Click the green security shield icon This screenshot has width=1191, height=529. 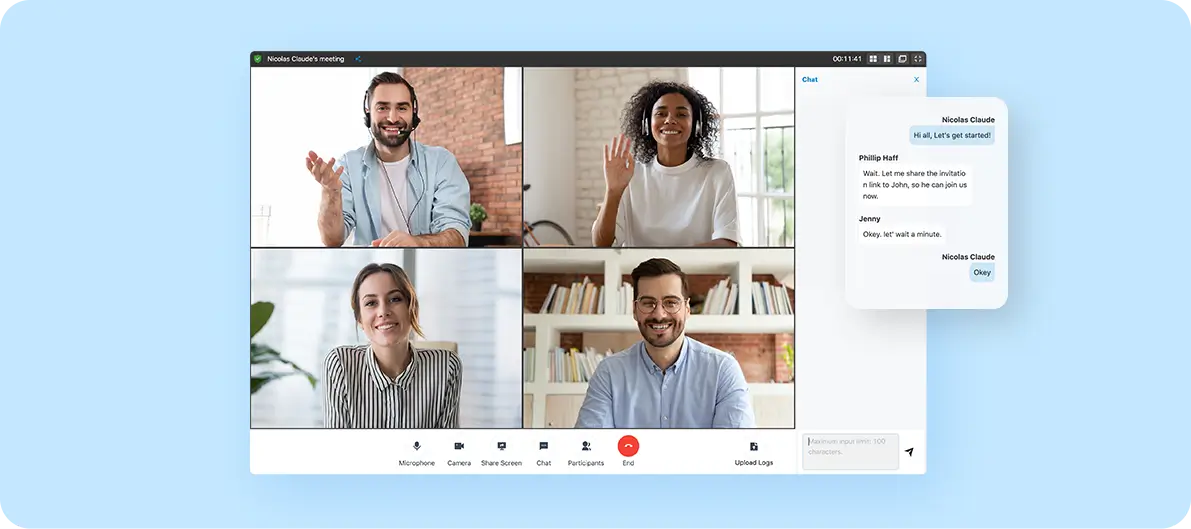point(258,59)
